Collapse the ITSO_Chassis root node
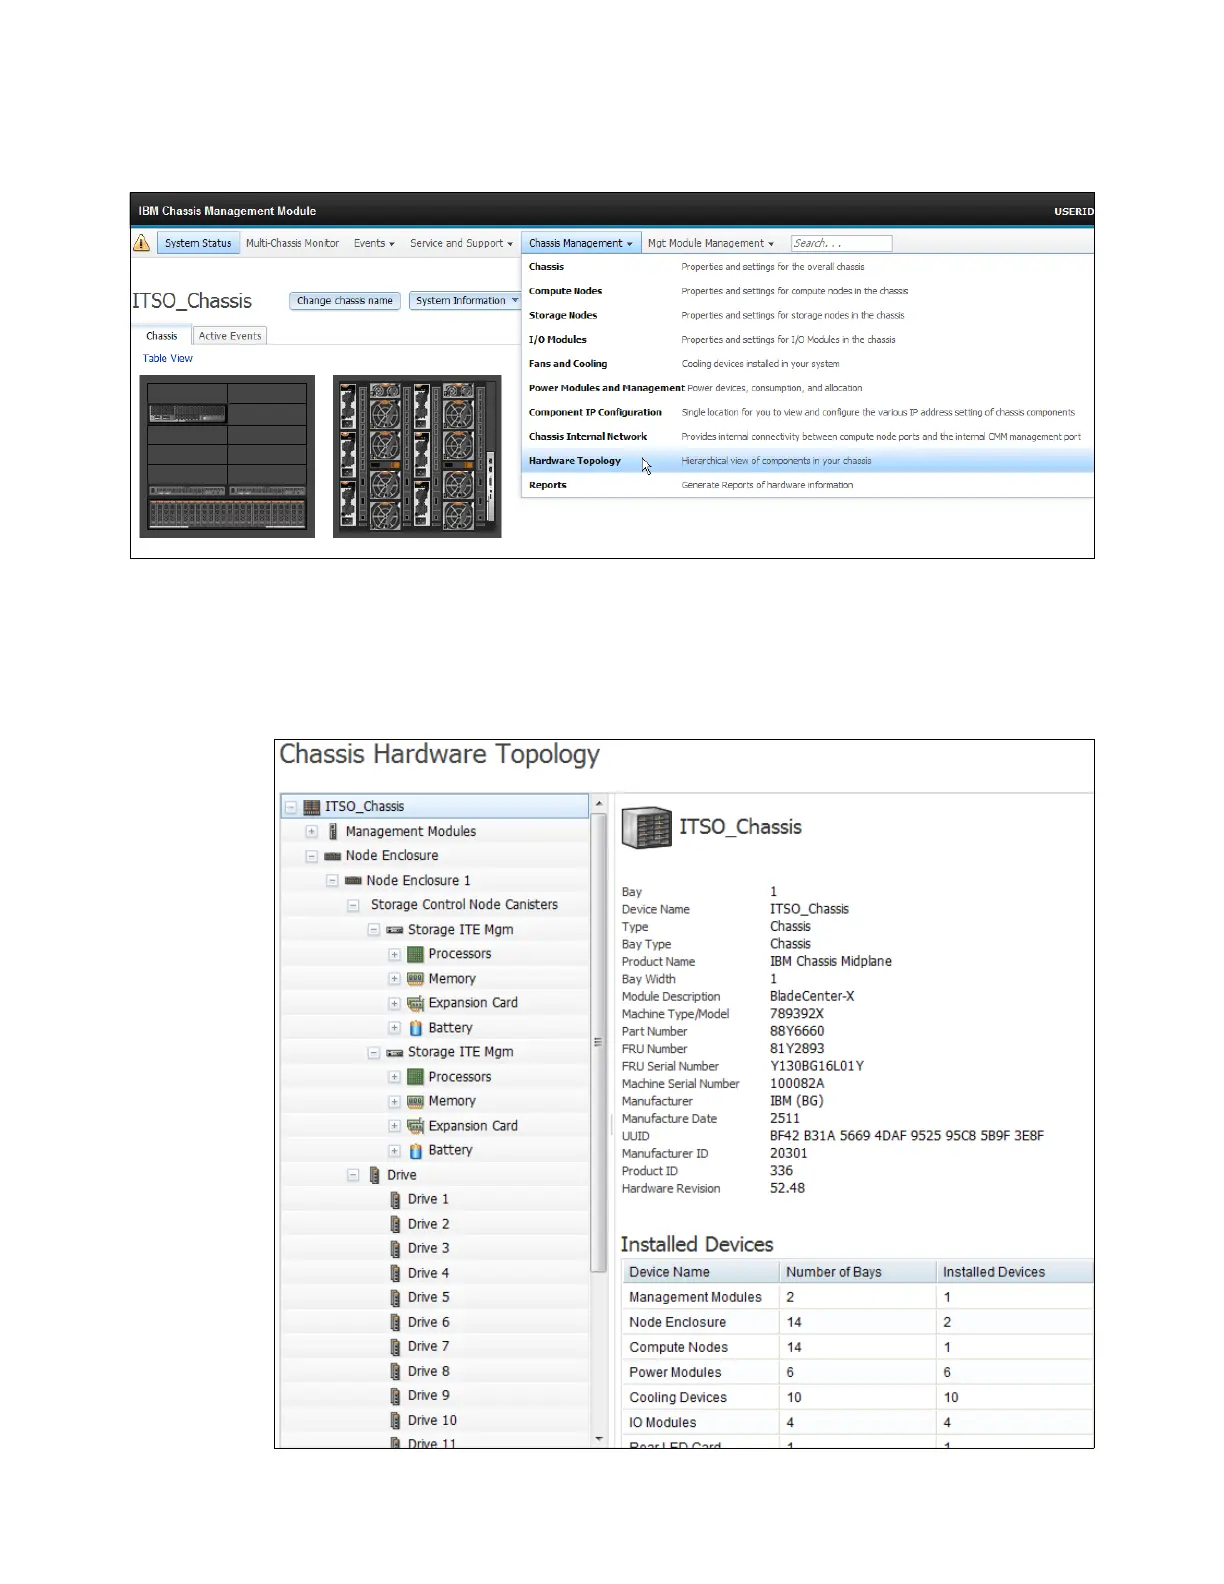The image size is (1224, 1584). 291,807
